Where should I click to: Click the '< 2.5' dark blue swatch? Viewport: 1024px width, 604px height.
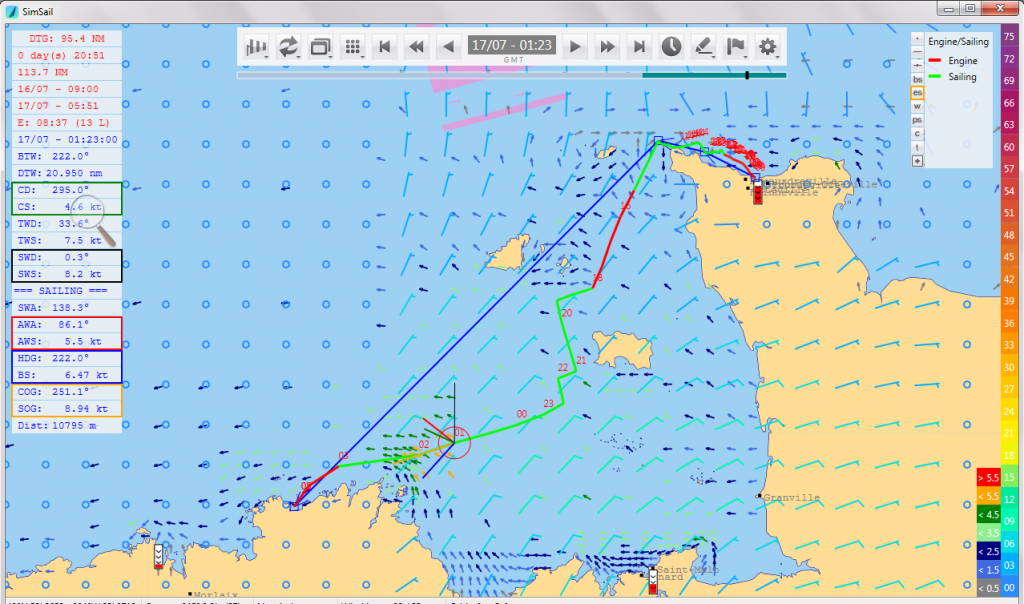[x=989, y=552]
